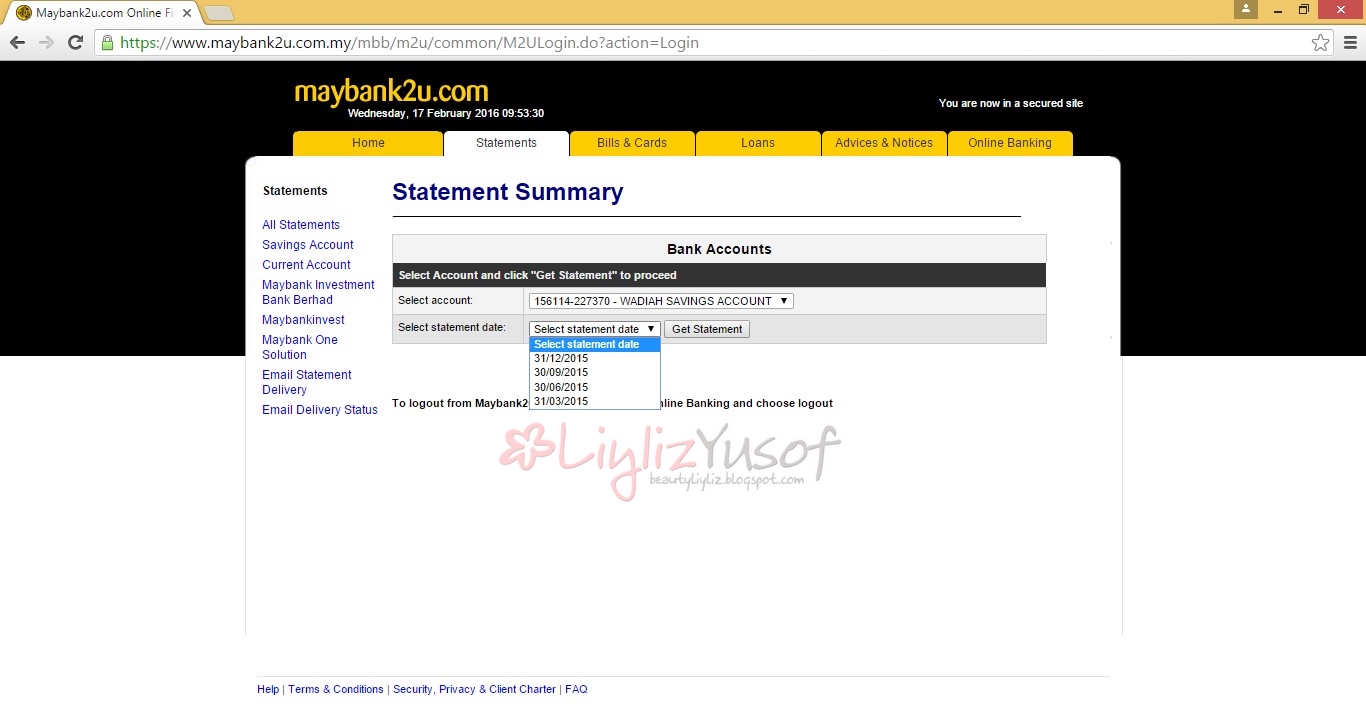This screenshot has height=728, width=1366.
Task: Open Maybankinvest link
Action: pyautogui.click(x=303, y=320)
